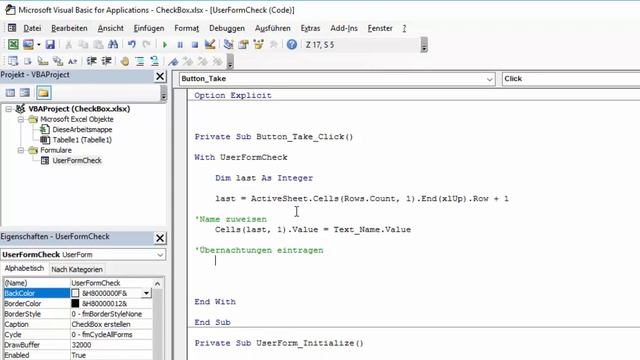Outdent the selected code lines
This screenshot has width=640, height=360.
point(106,61)
